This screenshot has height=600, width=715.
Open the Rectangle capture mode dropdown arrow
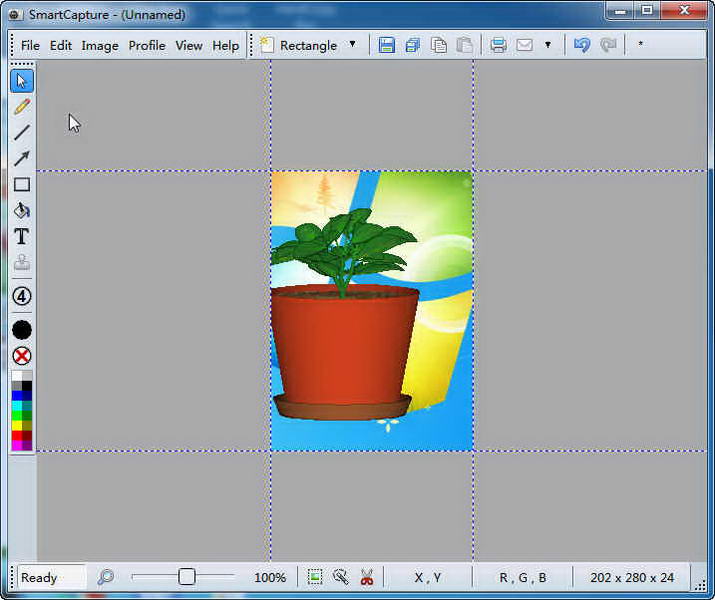point(352,44)
